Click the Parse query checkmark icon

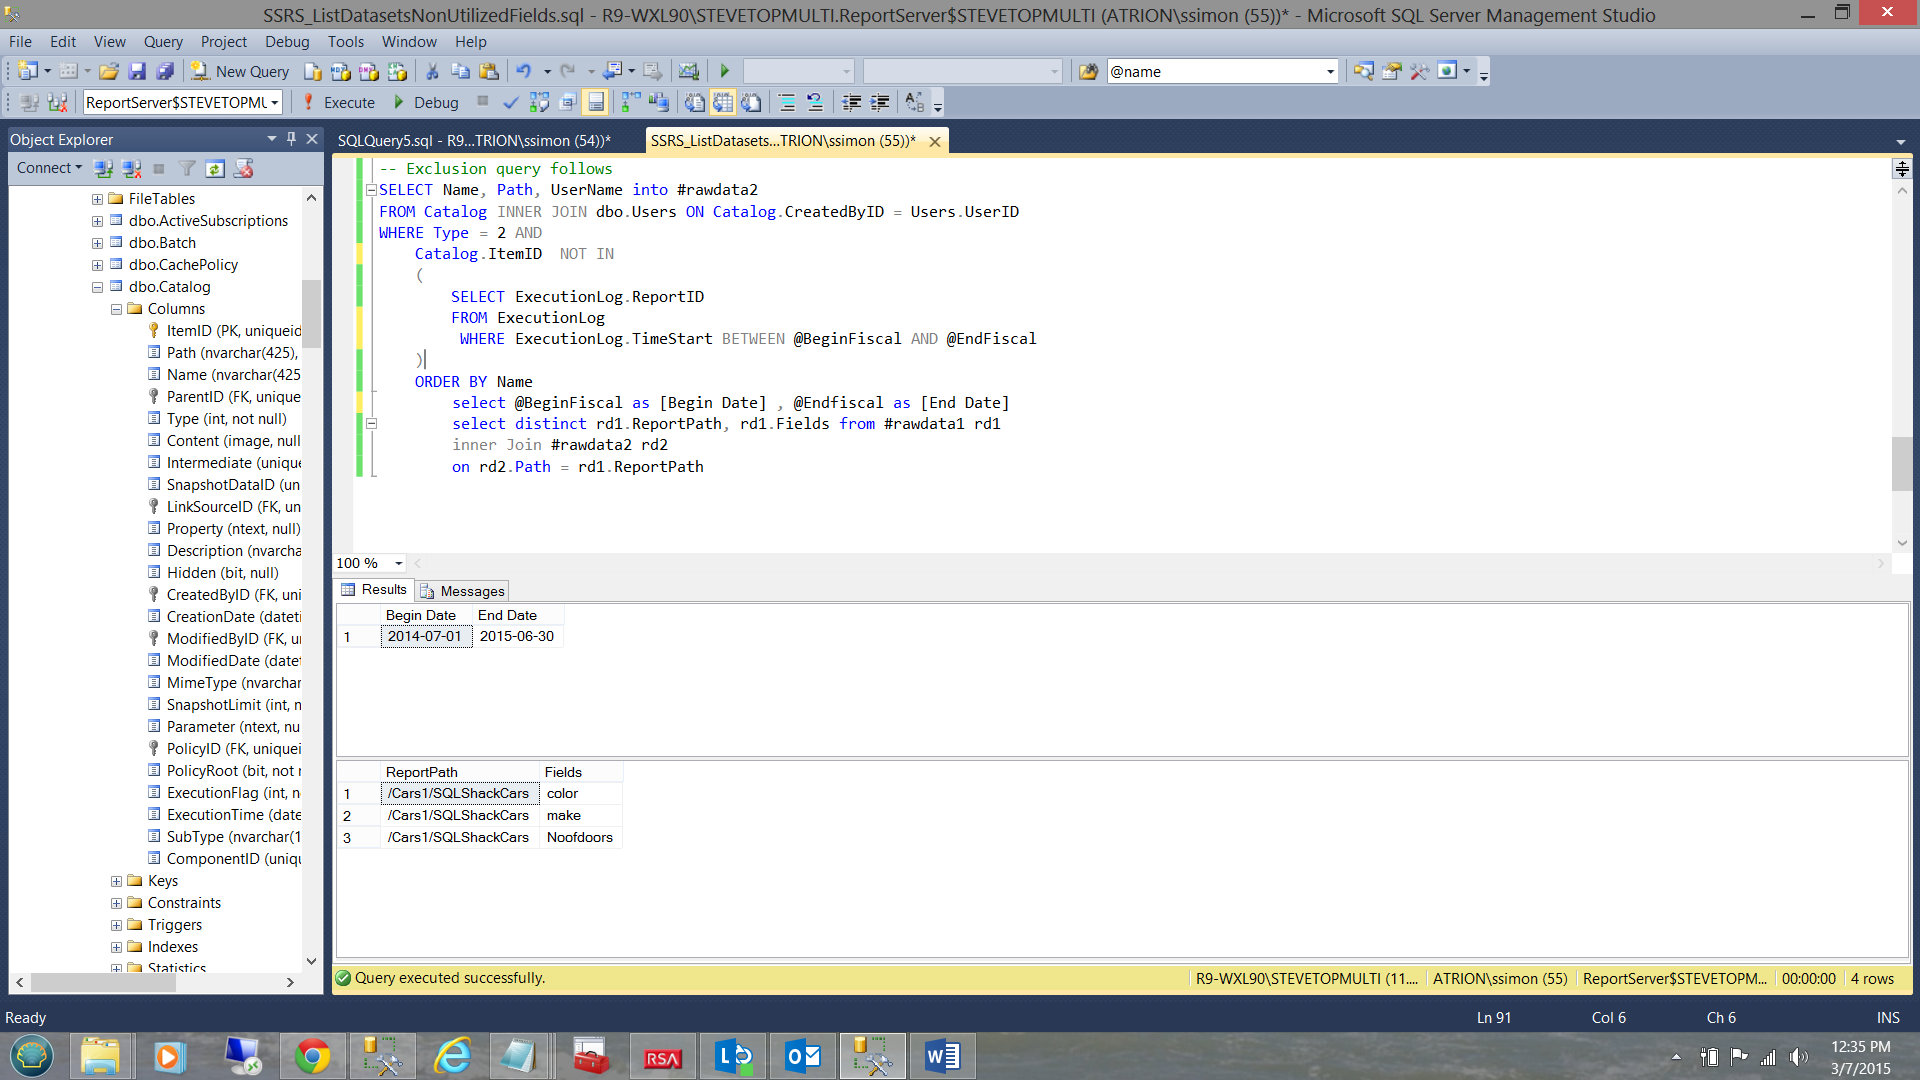click(510, 102)
